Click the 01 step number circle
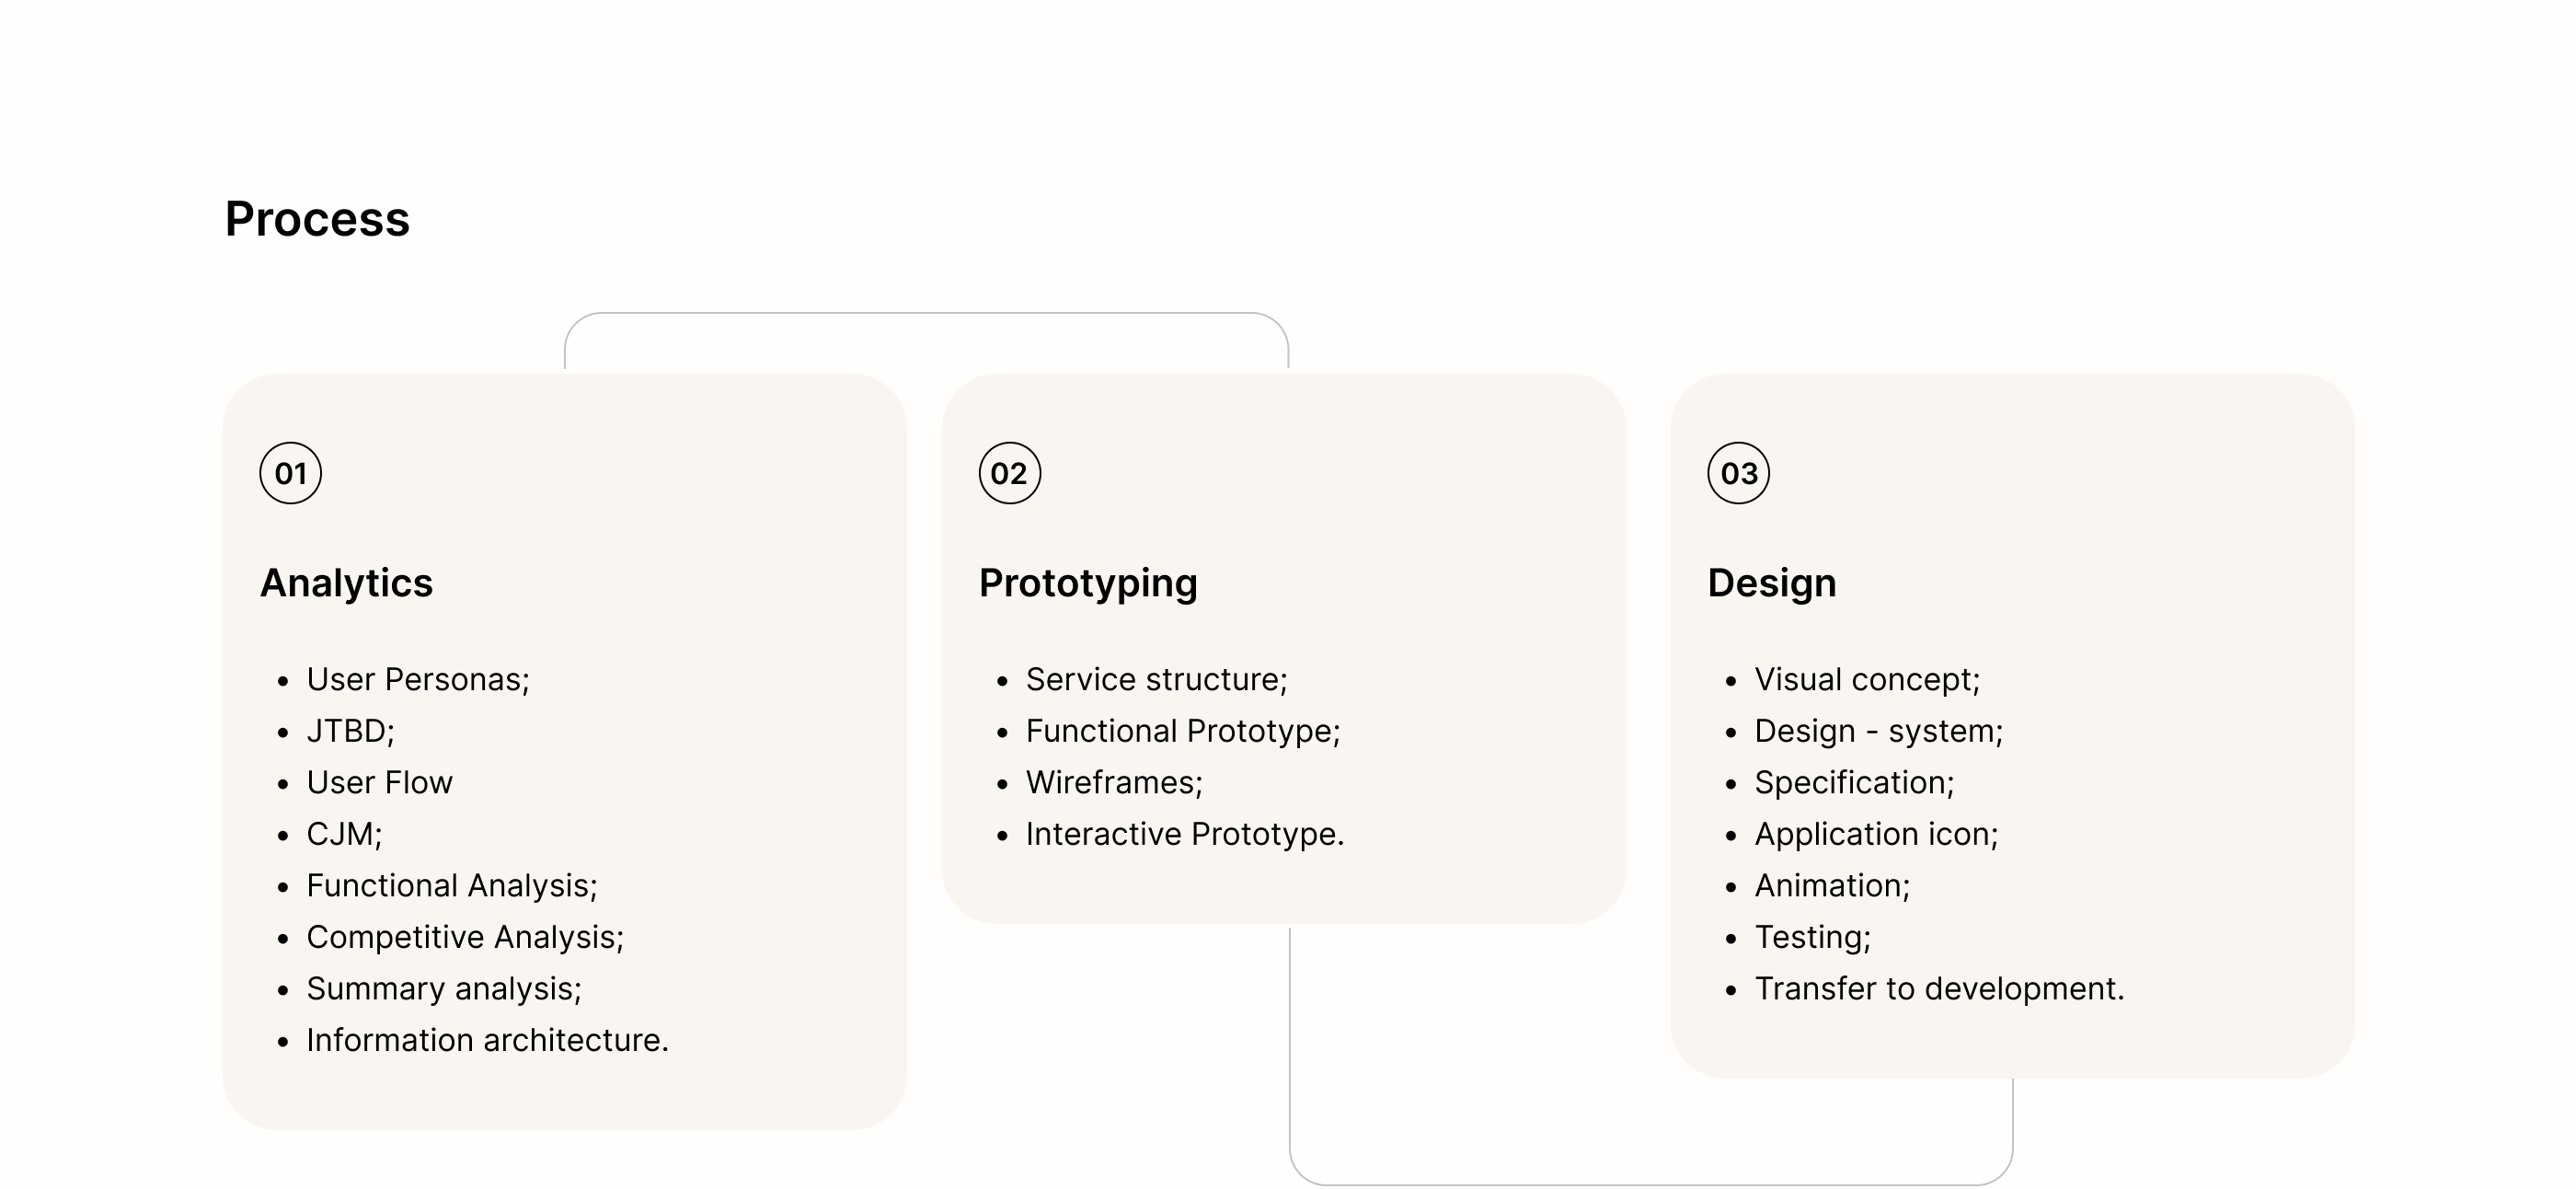This screenshot has width=2576, height=1189. tap(290, 473)
